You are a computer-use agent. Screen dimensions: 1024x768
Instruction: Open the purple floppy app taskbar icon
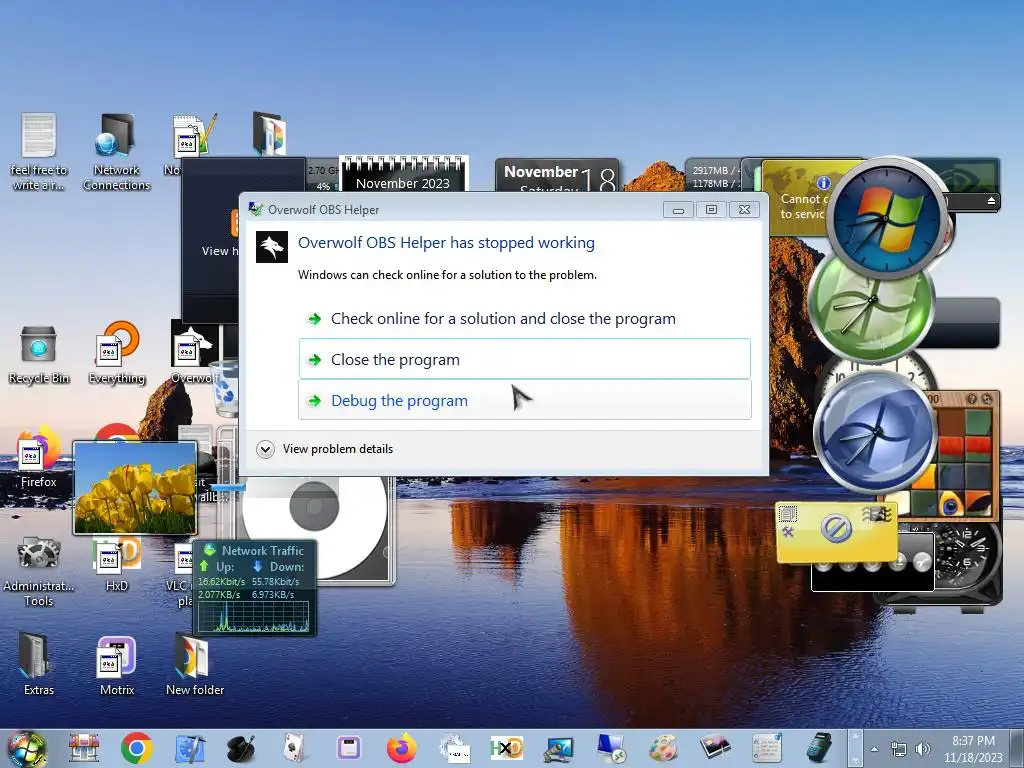click(348, 748)
